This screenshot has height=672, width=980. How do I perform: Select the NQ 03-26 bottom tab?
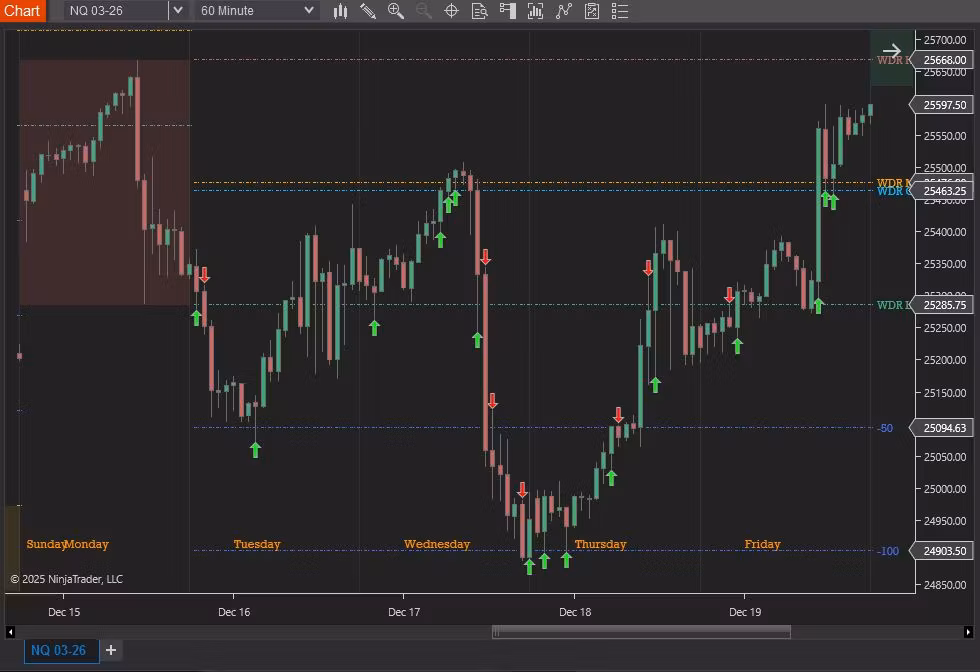pyautogui.click(x=59, y=650)
